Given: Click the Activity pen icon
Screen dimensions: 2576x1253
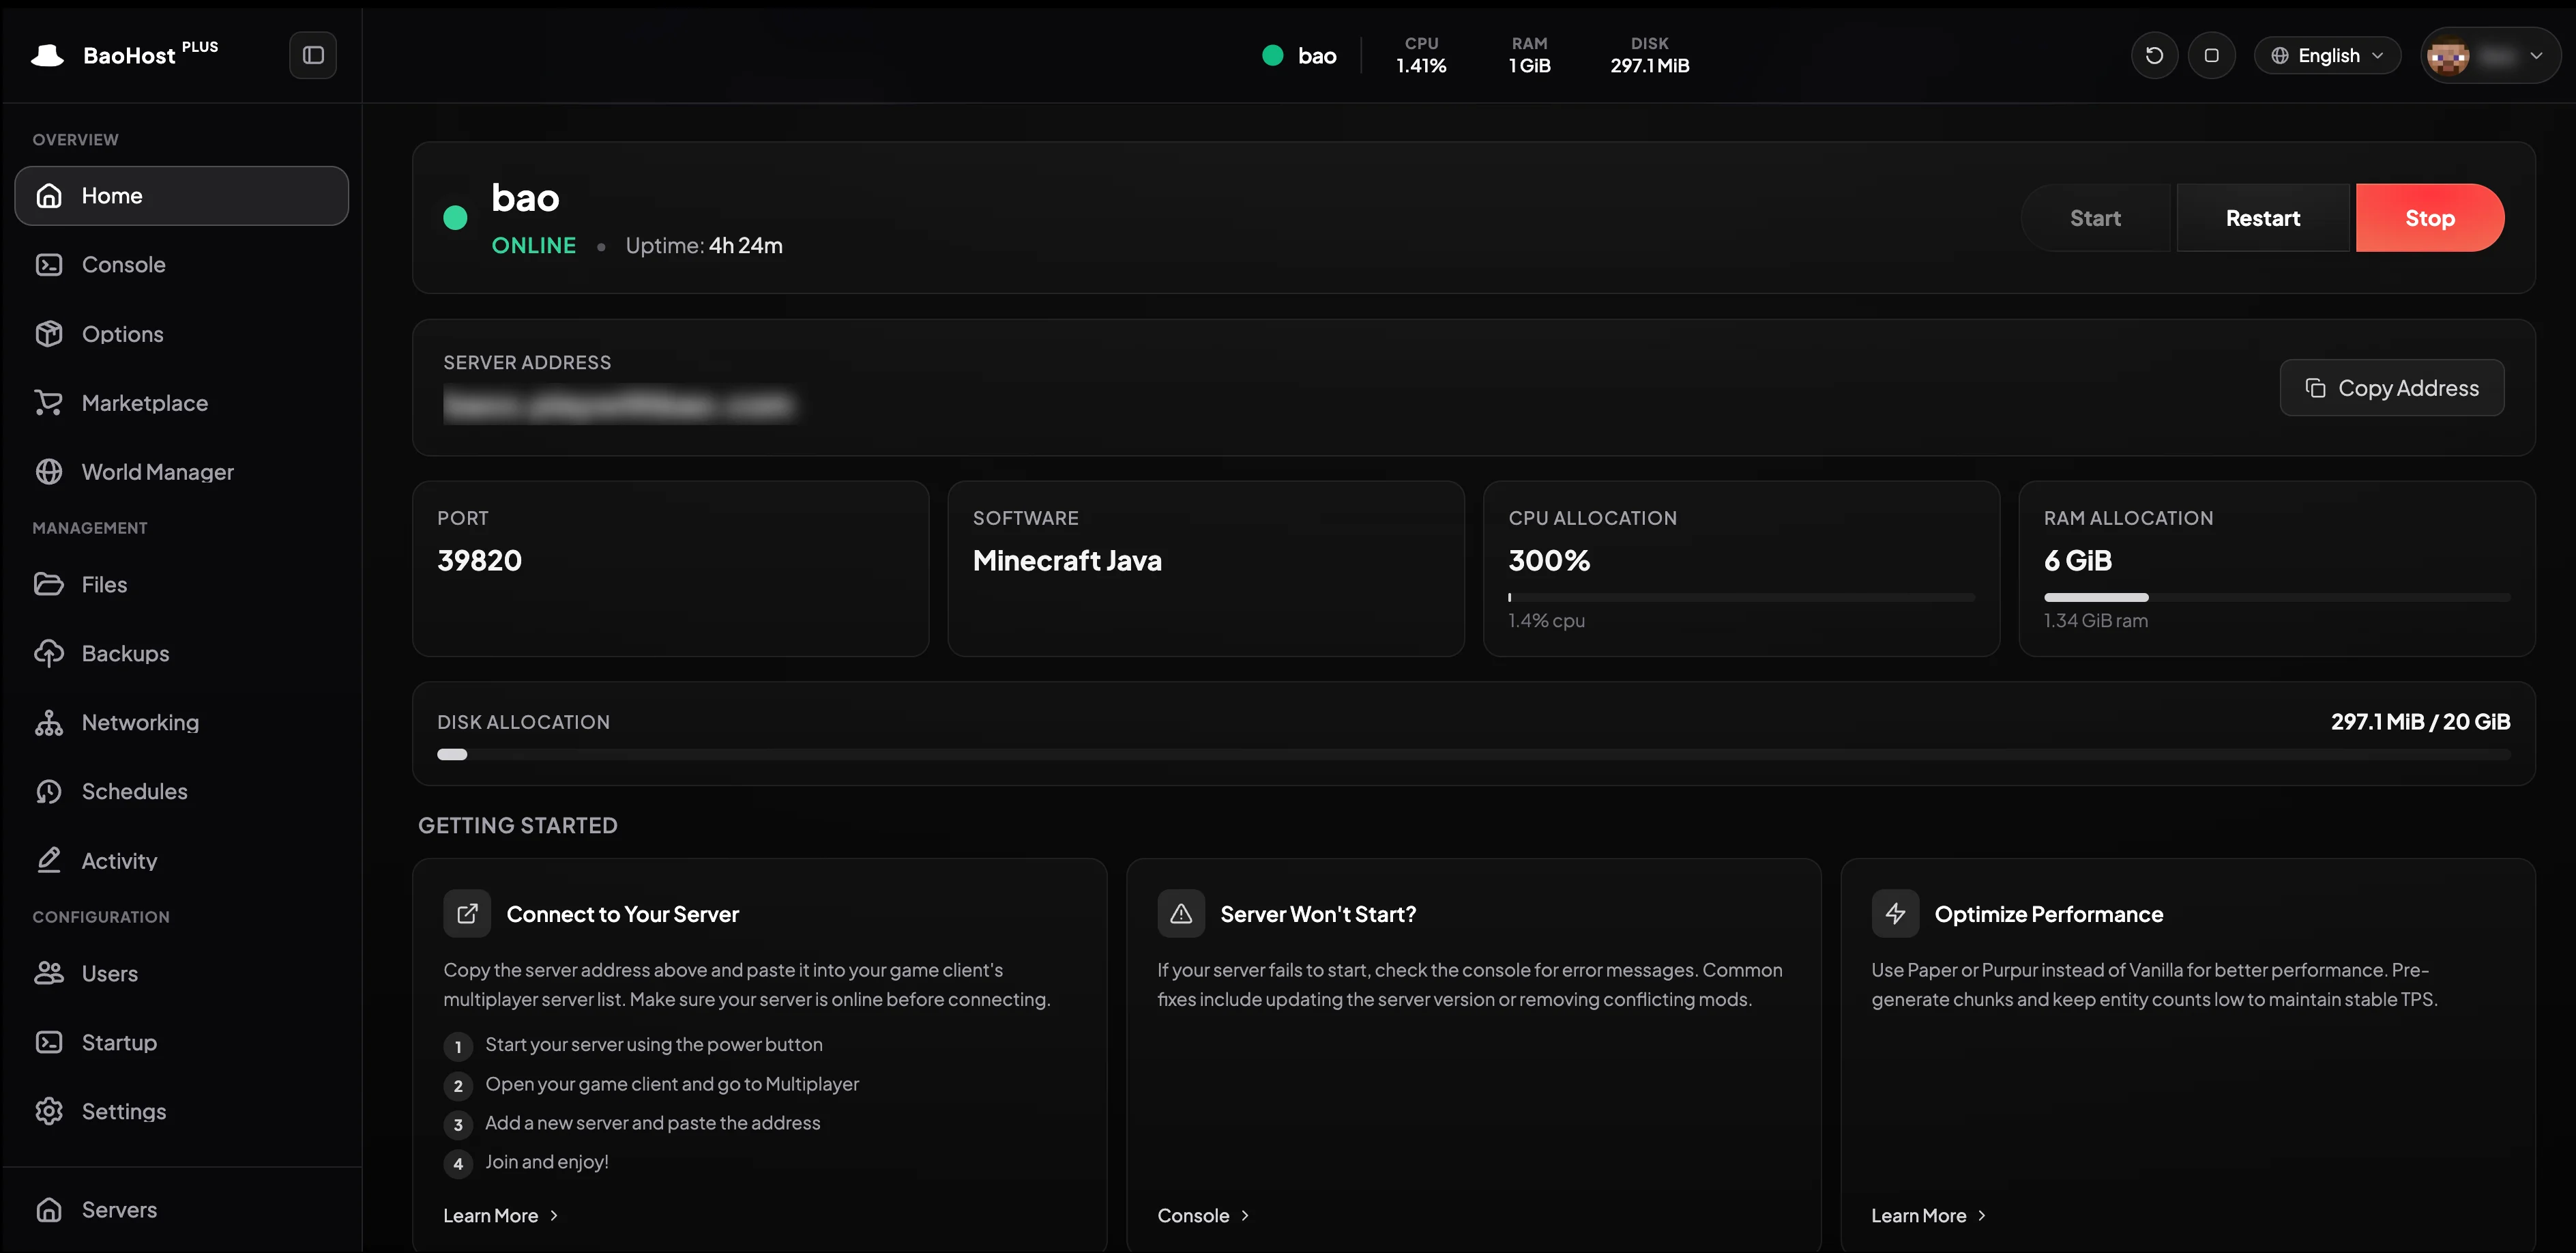Looking at the screenshot, I should pyautogui.click(x=49, y=860).
